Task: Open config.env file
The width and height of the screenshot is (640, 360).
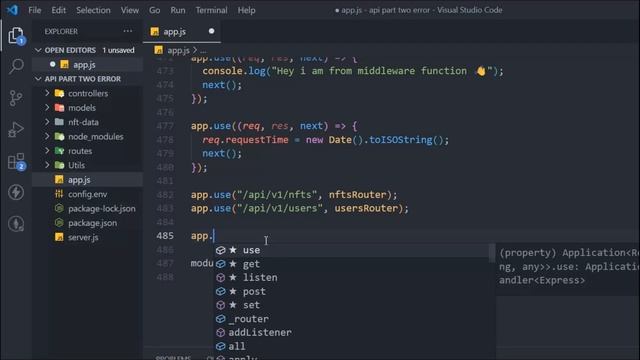Action: coord(87,194)
